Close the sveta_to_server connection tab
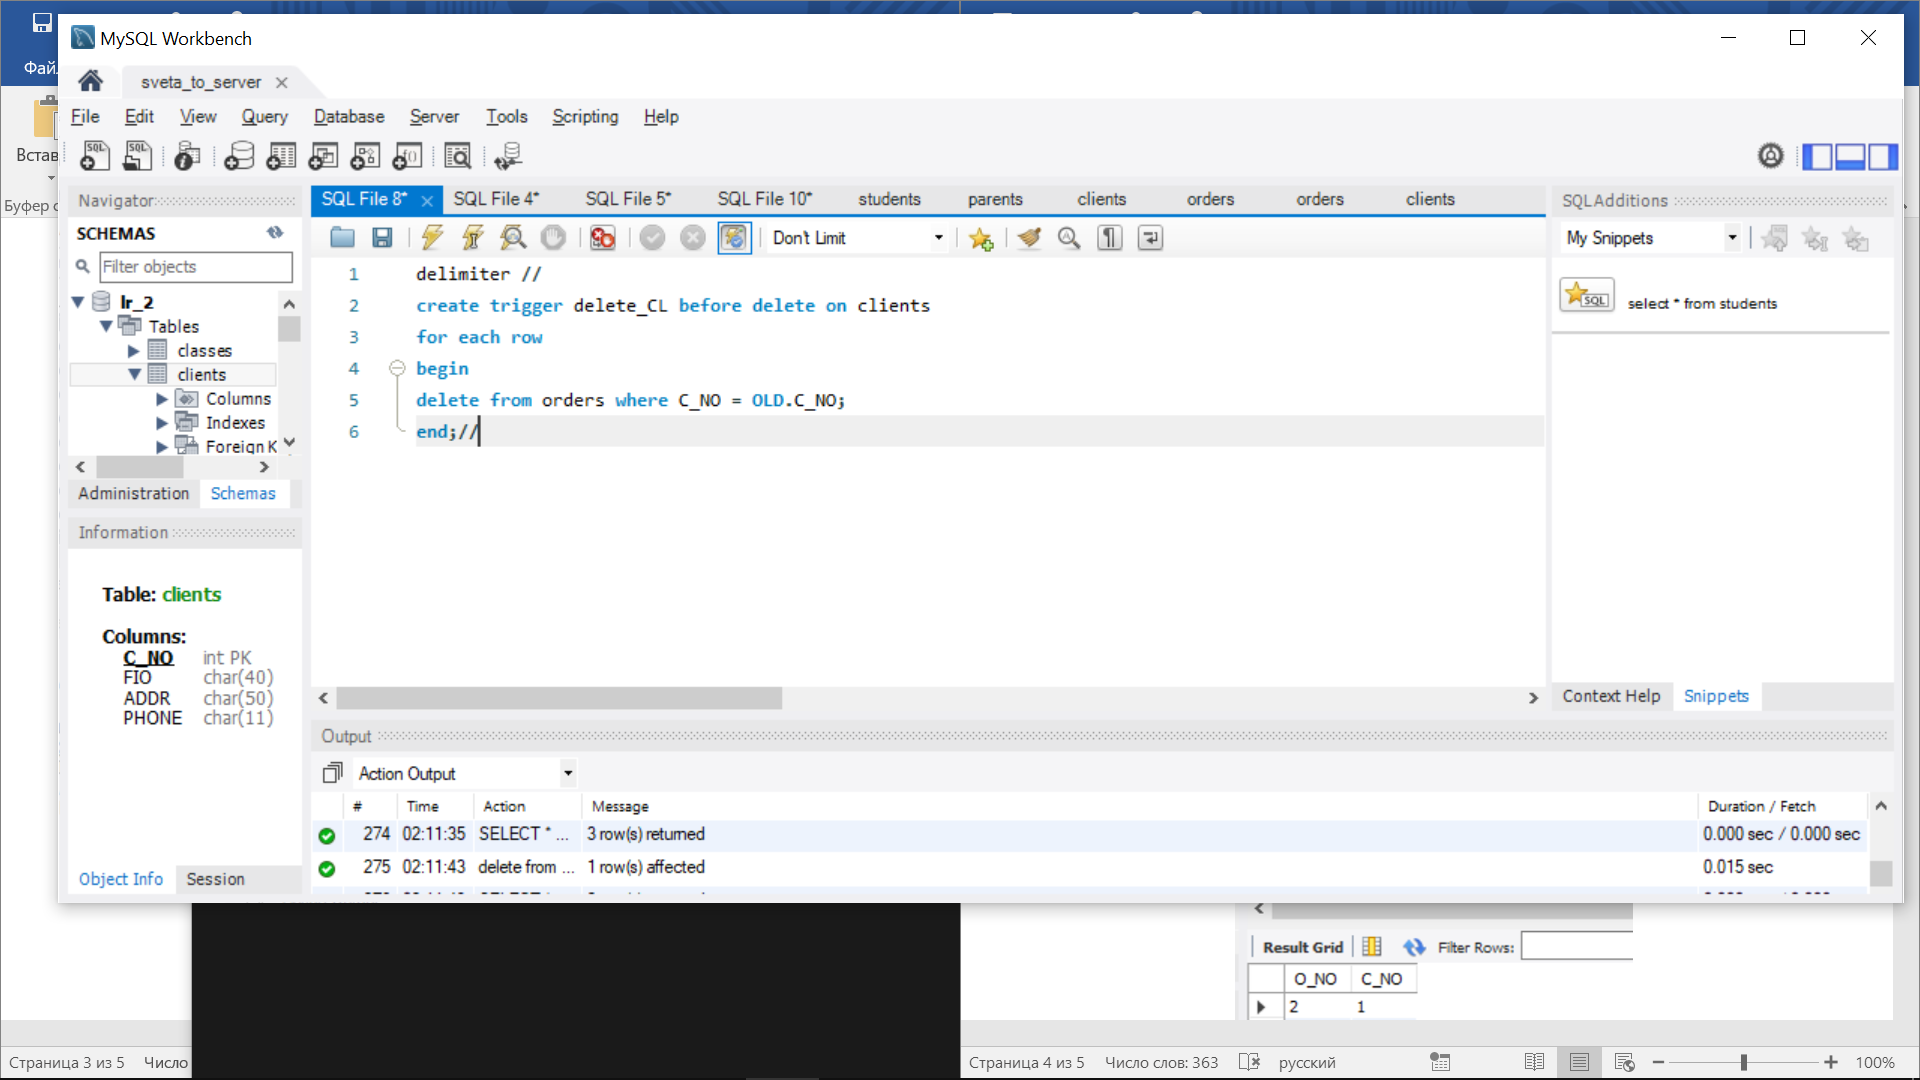 (x=282, y=82)
